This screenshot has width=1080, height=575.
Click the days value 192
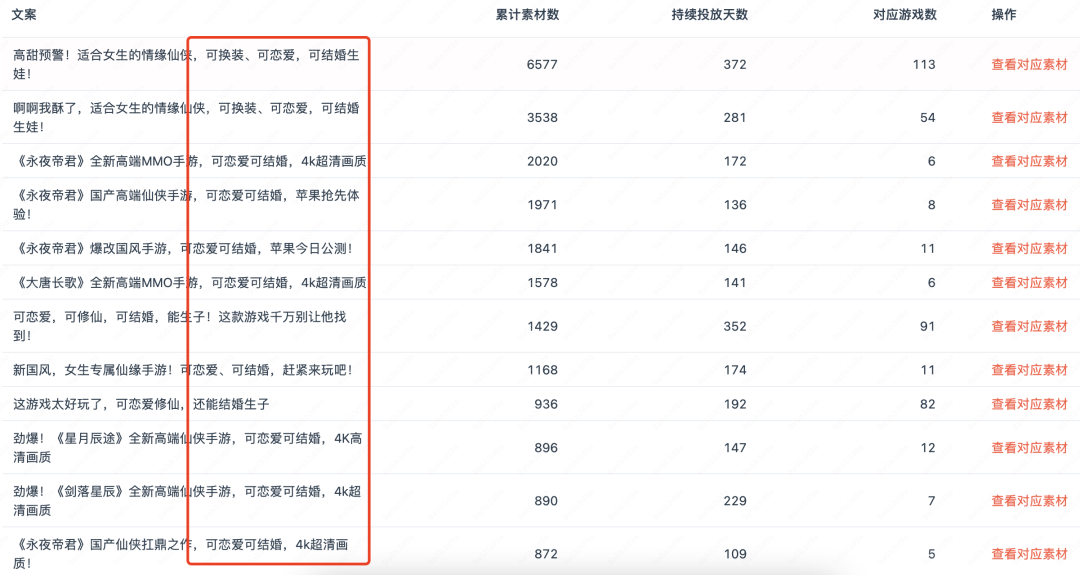tap(735, 404)
